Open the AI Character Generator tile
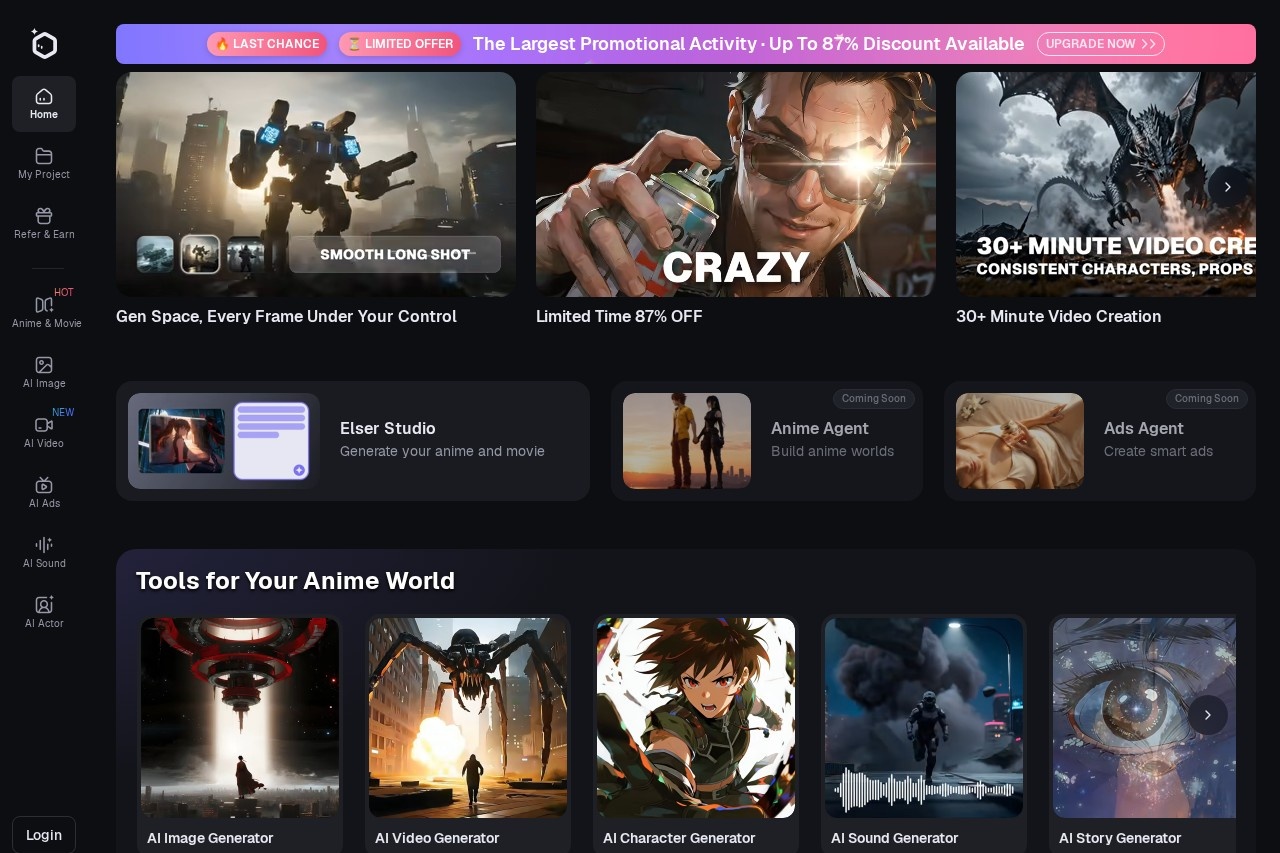The width and height of the screenshot is (1280, 853). pos(696,718)
